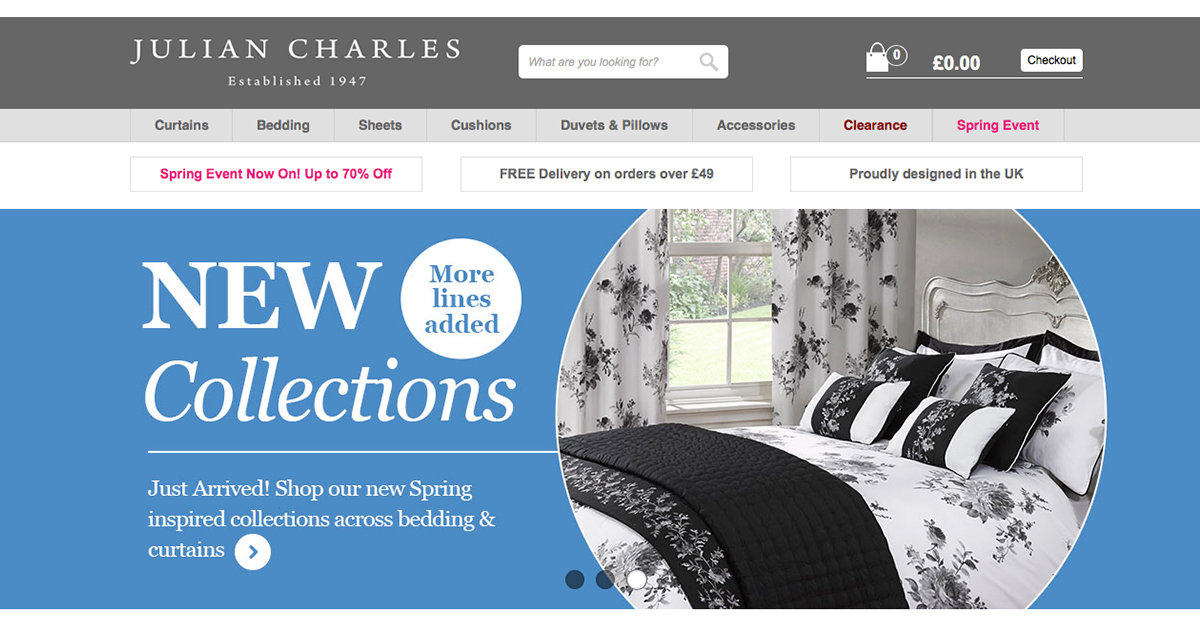Click the white arrow circle under curtains text

coord(253,551)
